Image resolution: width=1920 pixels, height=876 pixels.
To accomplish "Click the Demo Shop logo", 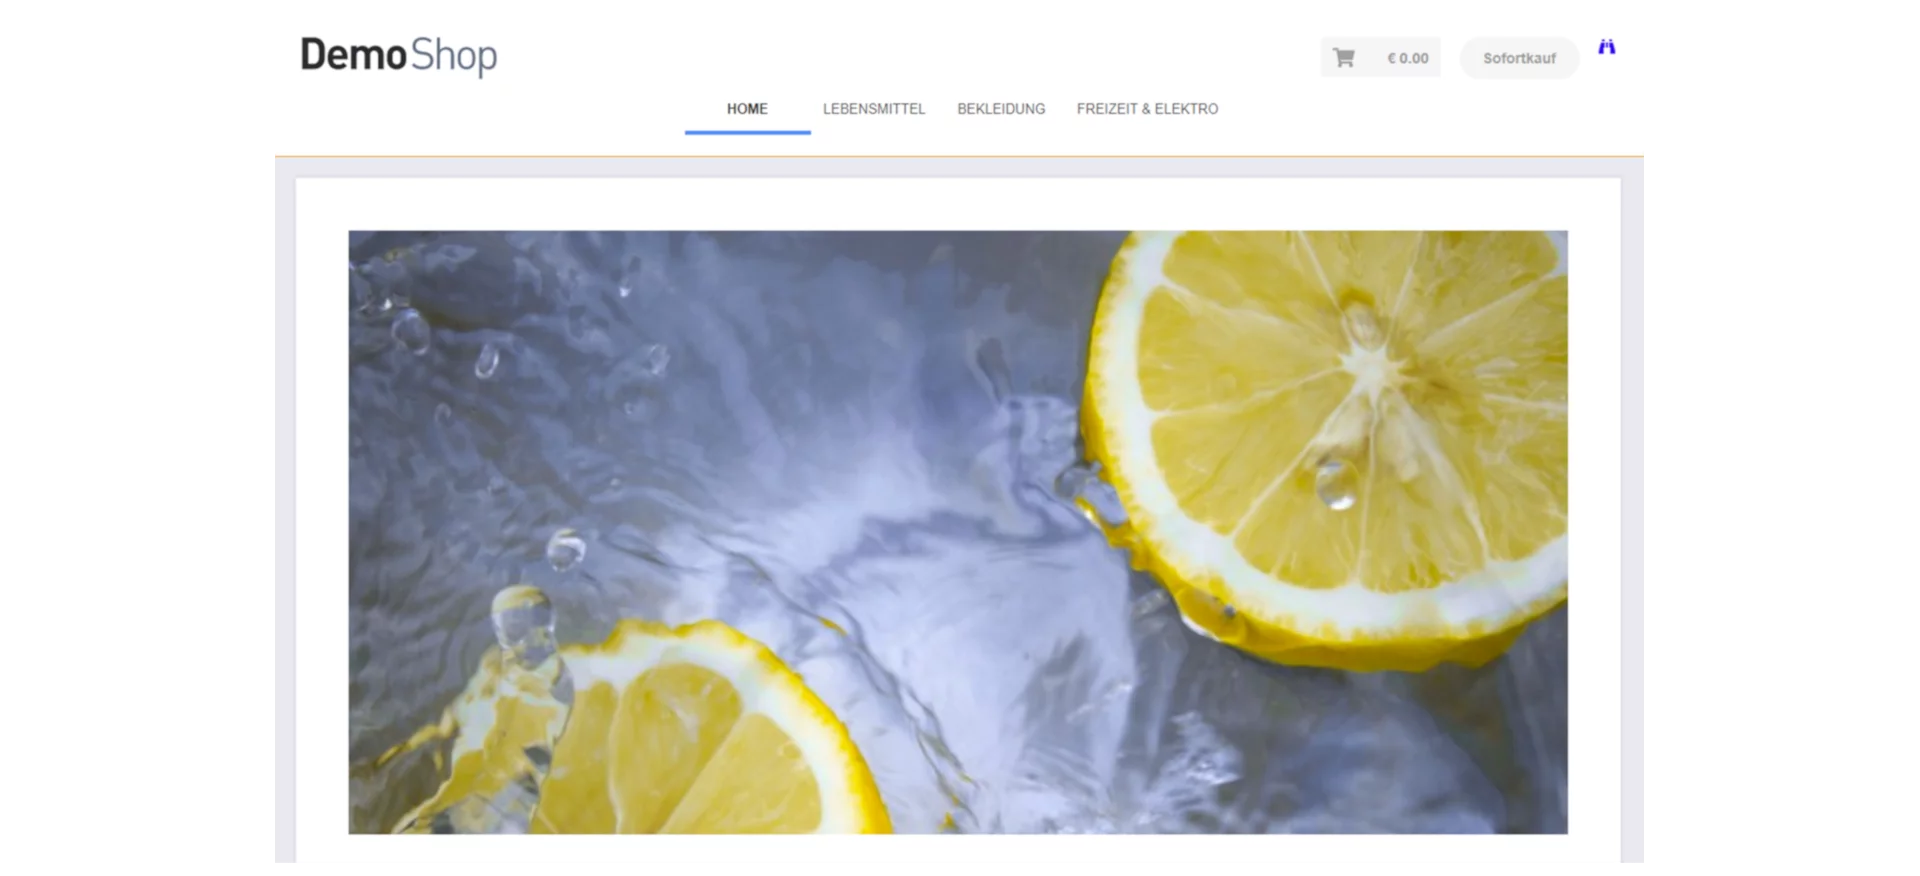I will click(398, 55).
